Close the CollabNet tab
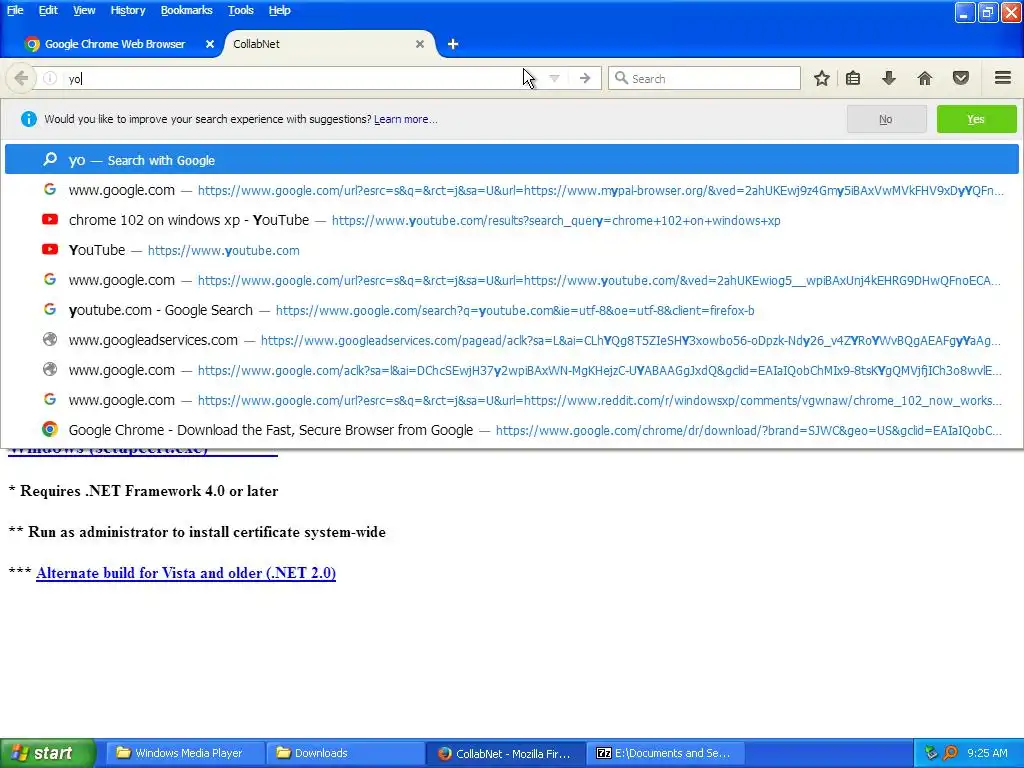The height and width of the screenshot is (768, 1024). [x=420, y=44]
